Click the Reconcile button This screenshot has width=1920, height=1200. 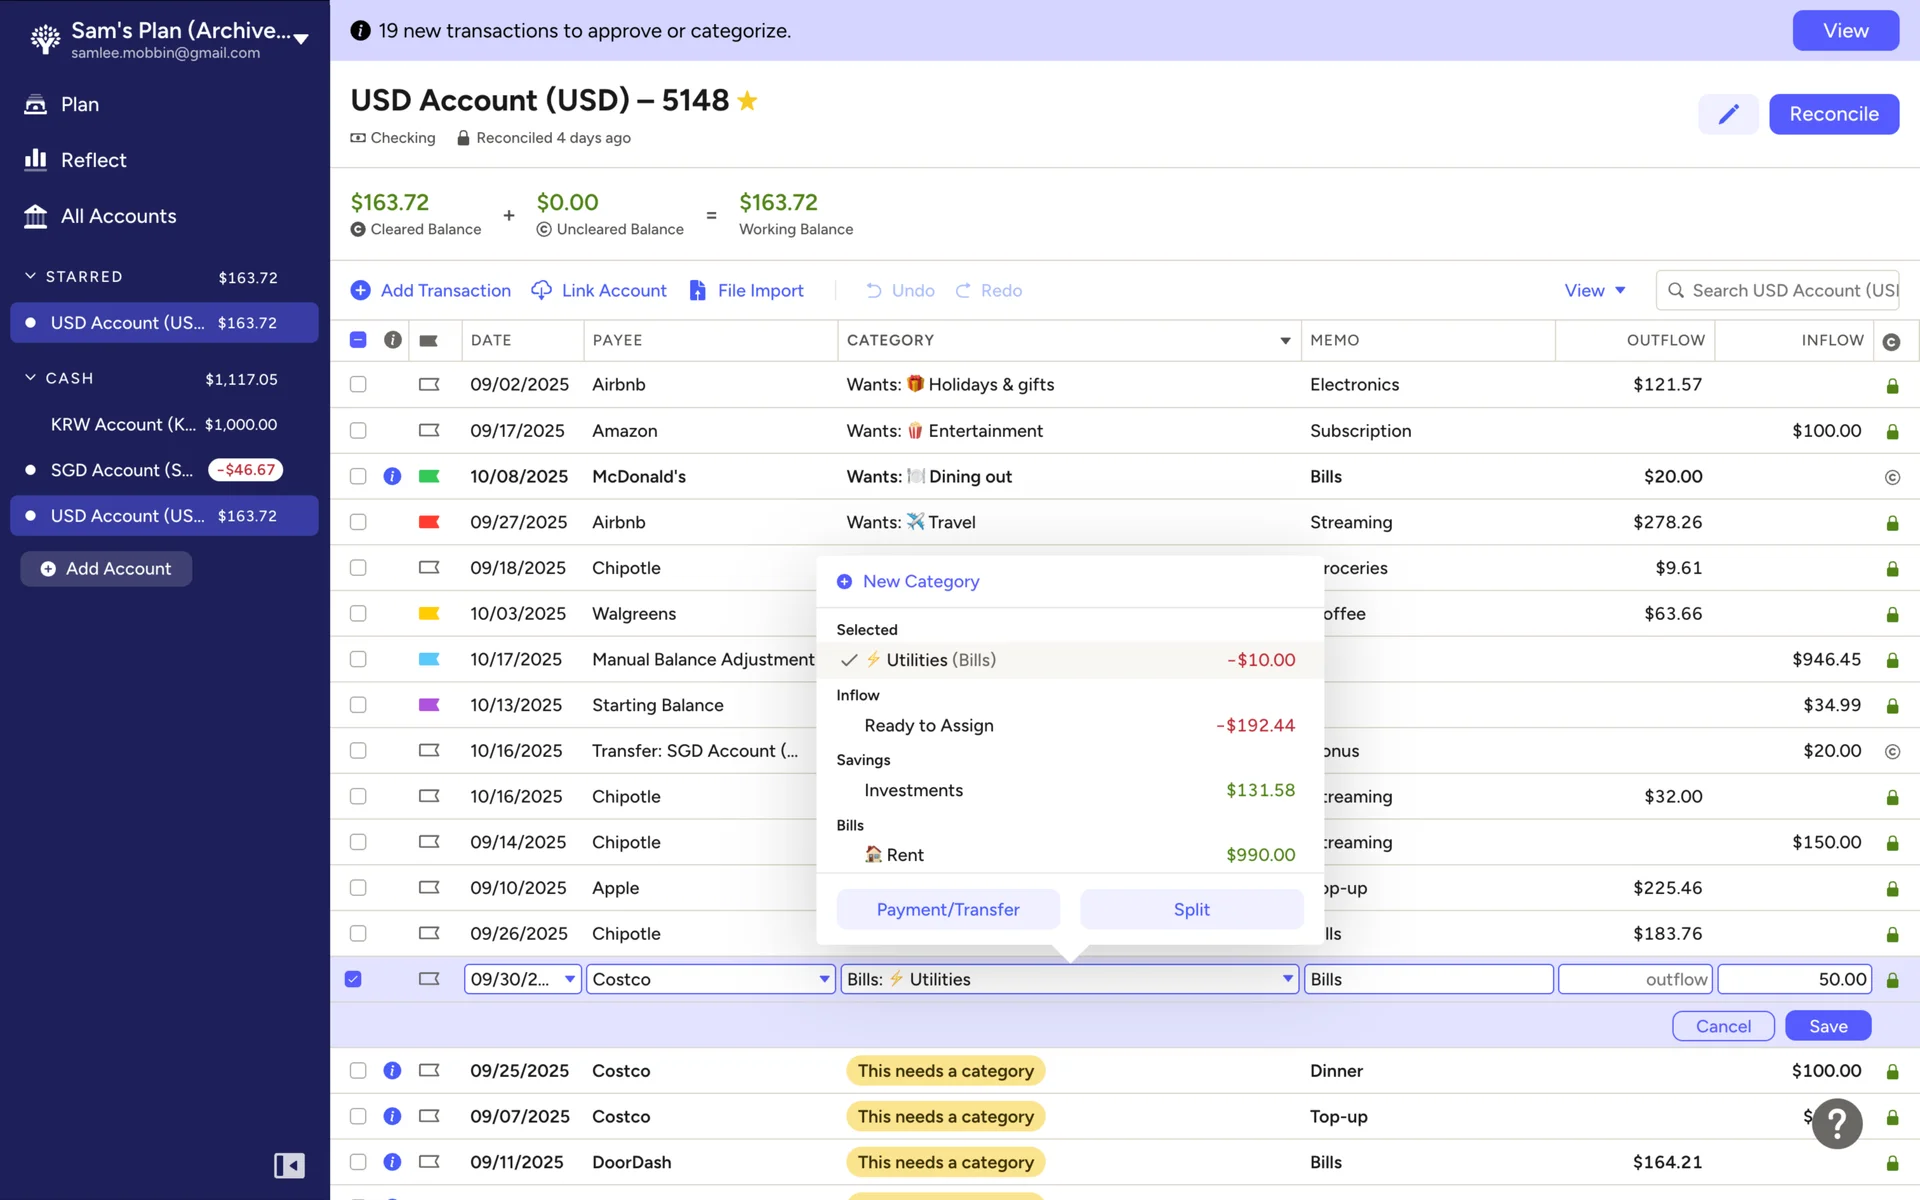click(x=1833, y=114)
